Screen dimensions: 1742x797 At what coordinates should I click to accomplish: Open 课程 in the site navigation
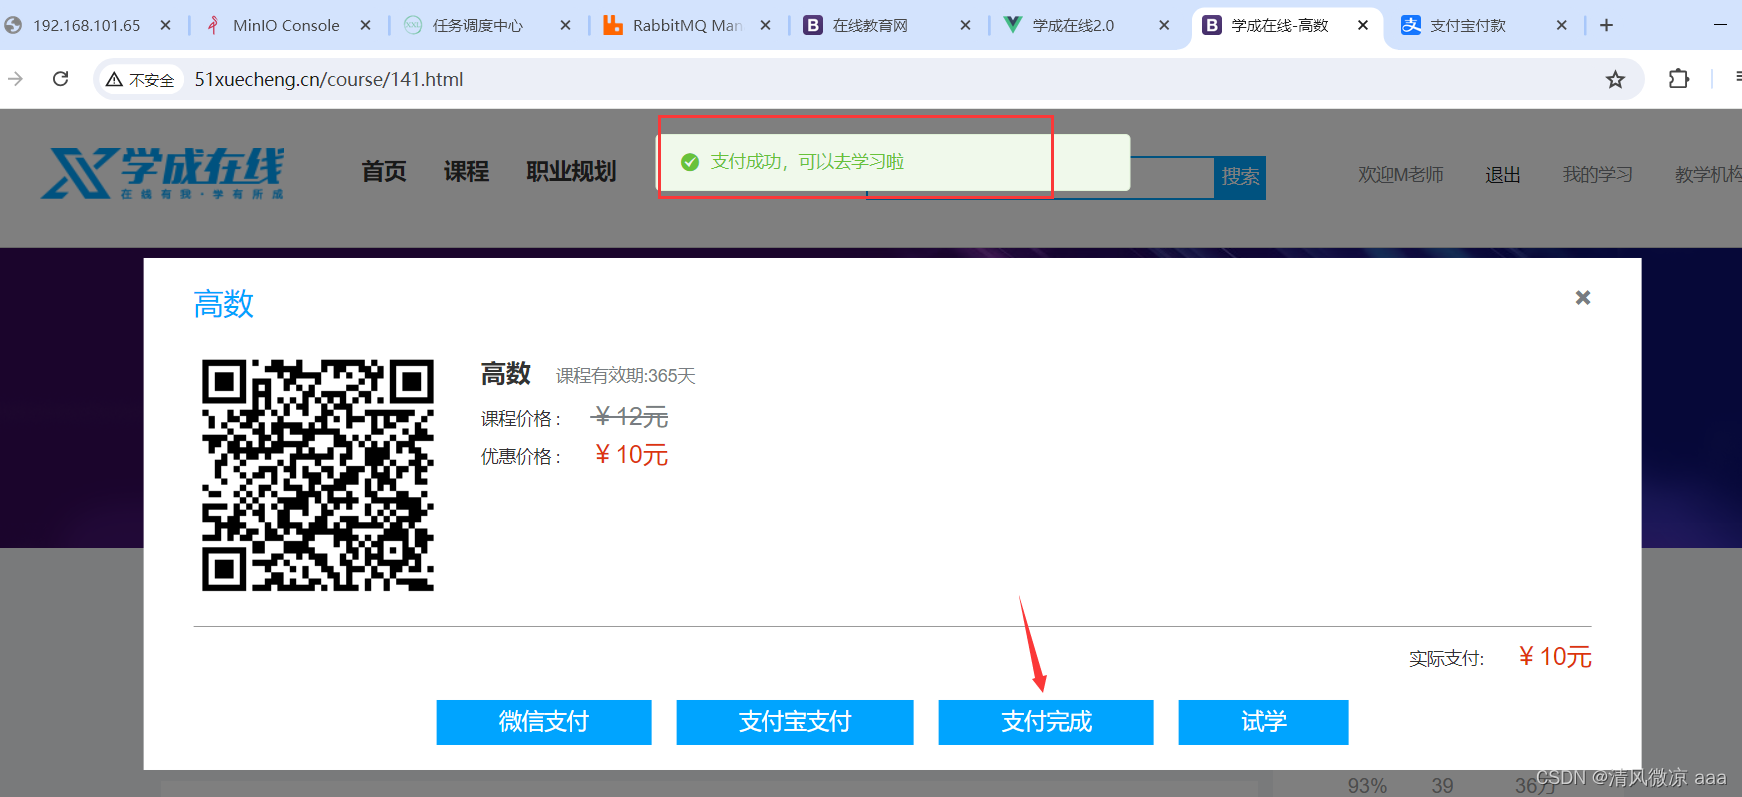(466, 172)
